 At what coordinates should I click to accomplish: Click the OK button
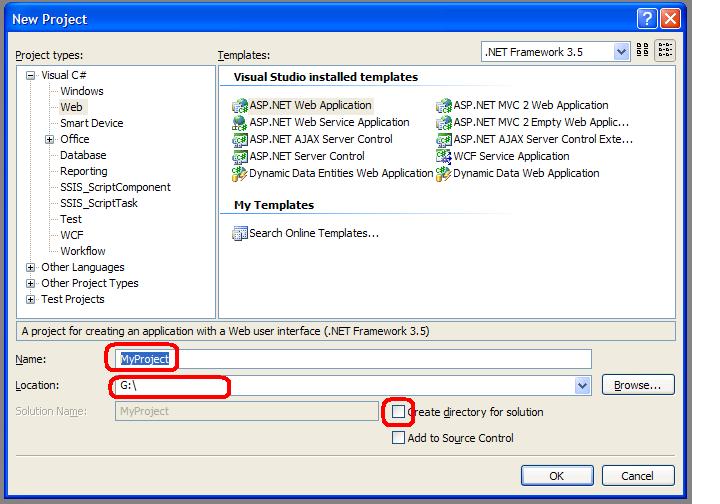point(557,476)
